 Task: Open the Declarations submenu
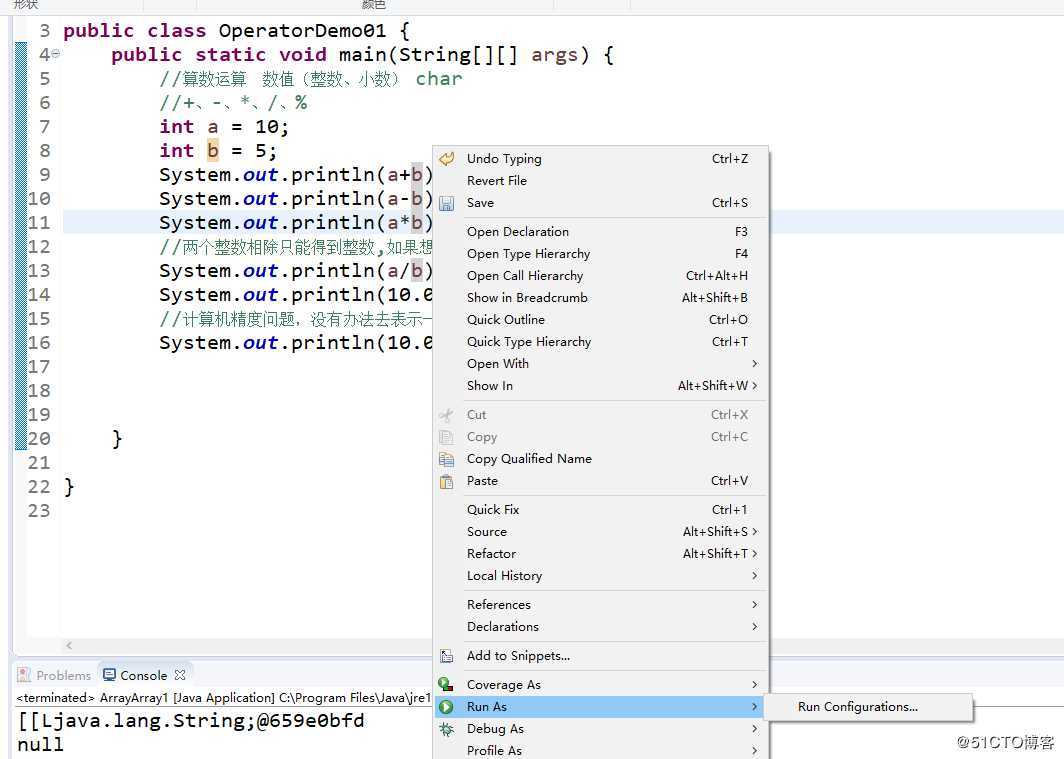(x=601, y=627)
